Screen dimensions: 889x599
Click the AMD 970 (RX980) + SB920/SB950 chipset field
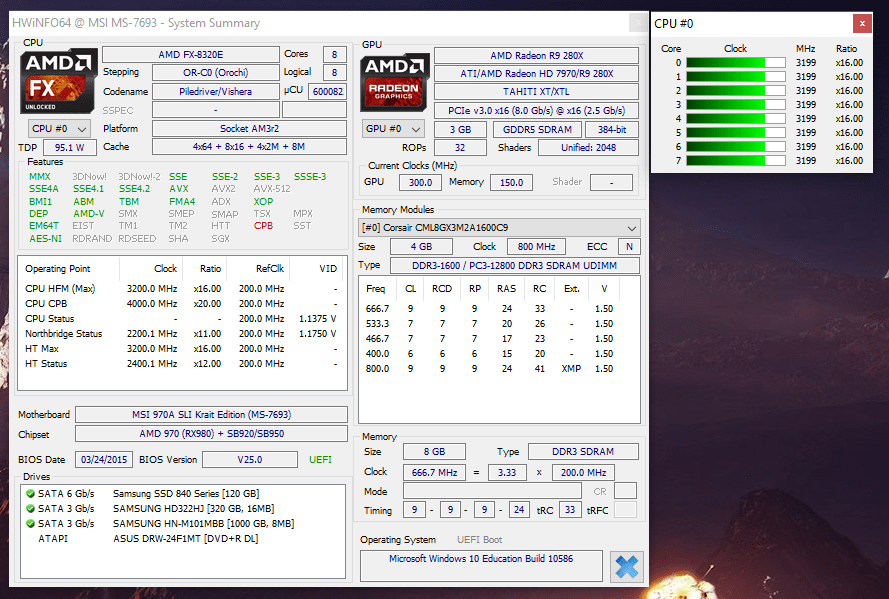[x=211, y=434]
